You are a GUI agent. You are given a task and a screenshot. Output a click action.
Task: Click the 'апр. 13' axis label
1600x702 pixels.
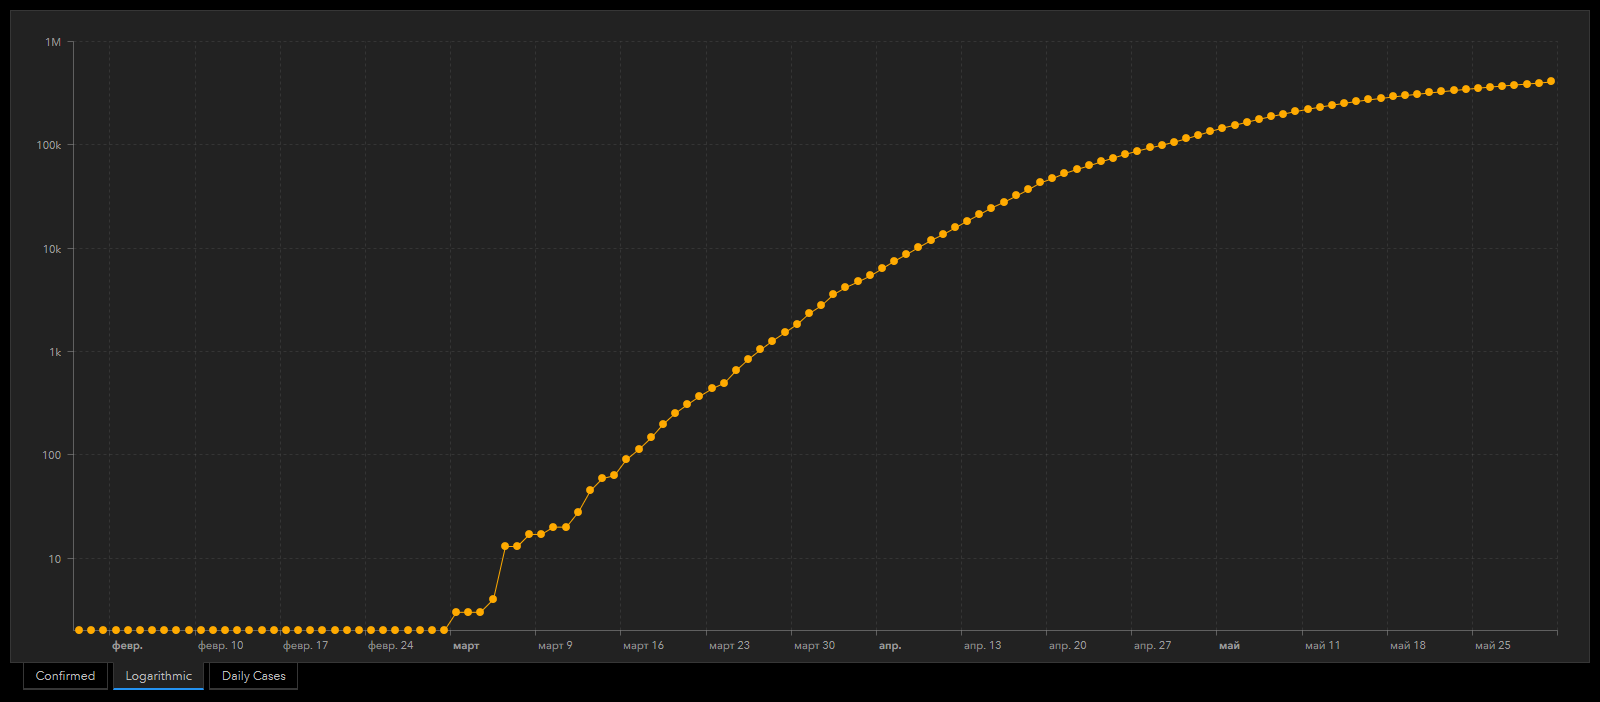pos(982,646)
